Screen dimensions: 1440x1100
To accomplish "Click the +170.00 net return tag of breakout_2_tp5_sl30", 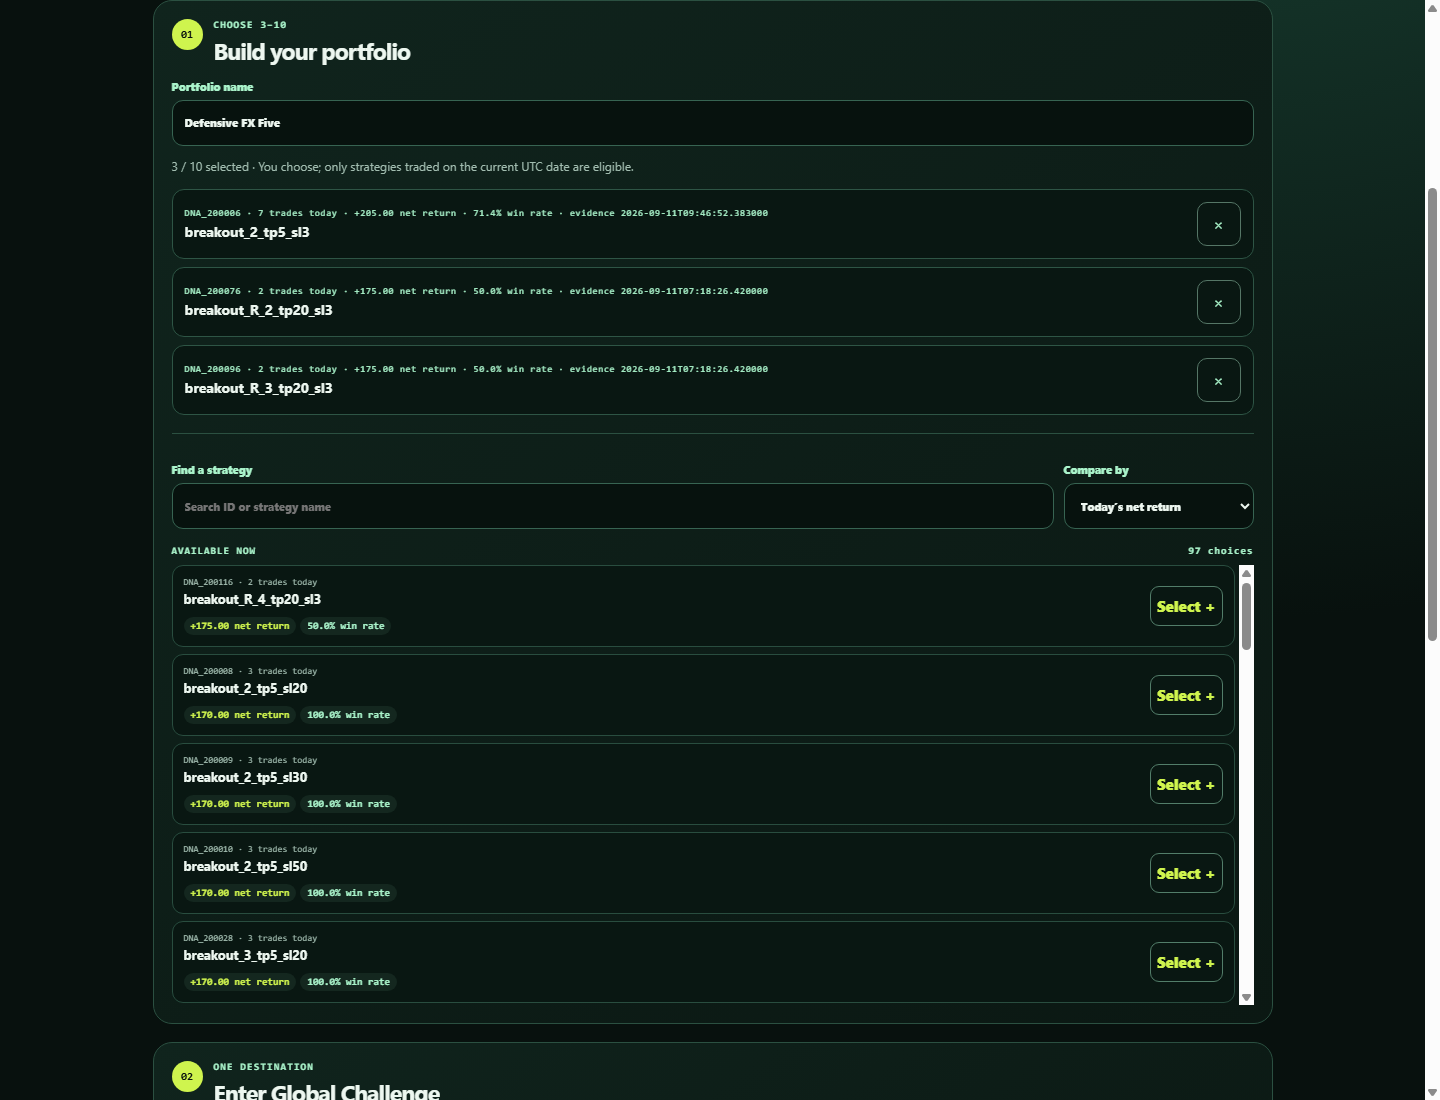I will pyautogui.click(x=240, y=804).
